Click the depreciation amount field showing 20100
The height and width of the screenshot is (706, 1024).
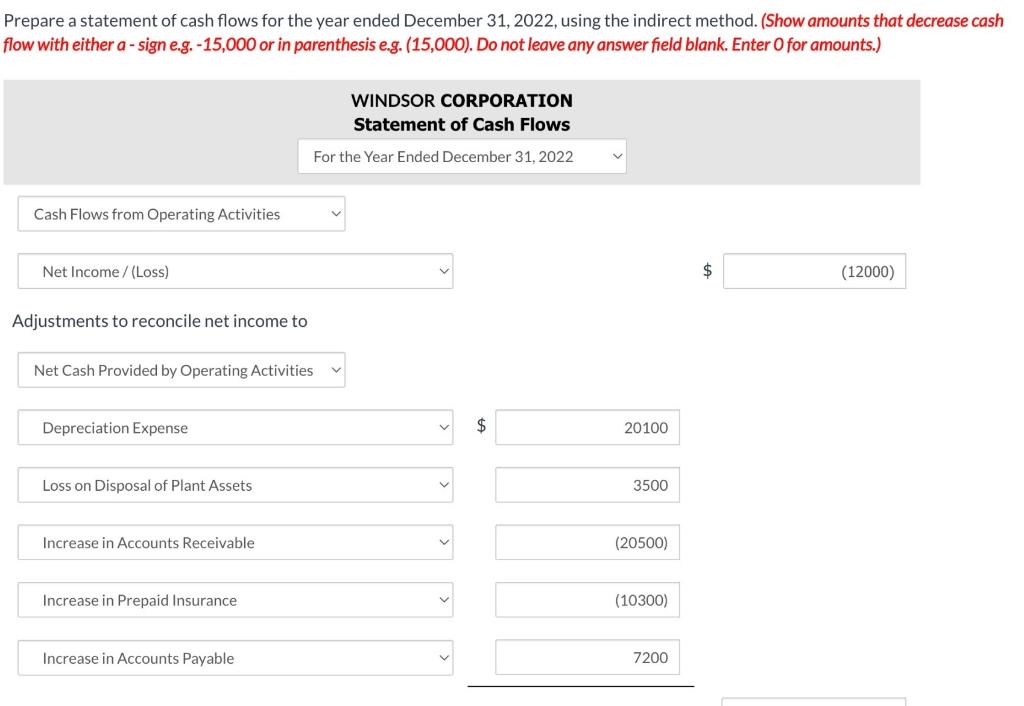pos(587,427)
